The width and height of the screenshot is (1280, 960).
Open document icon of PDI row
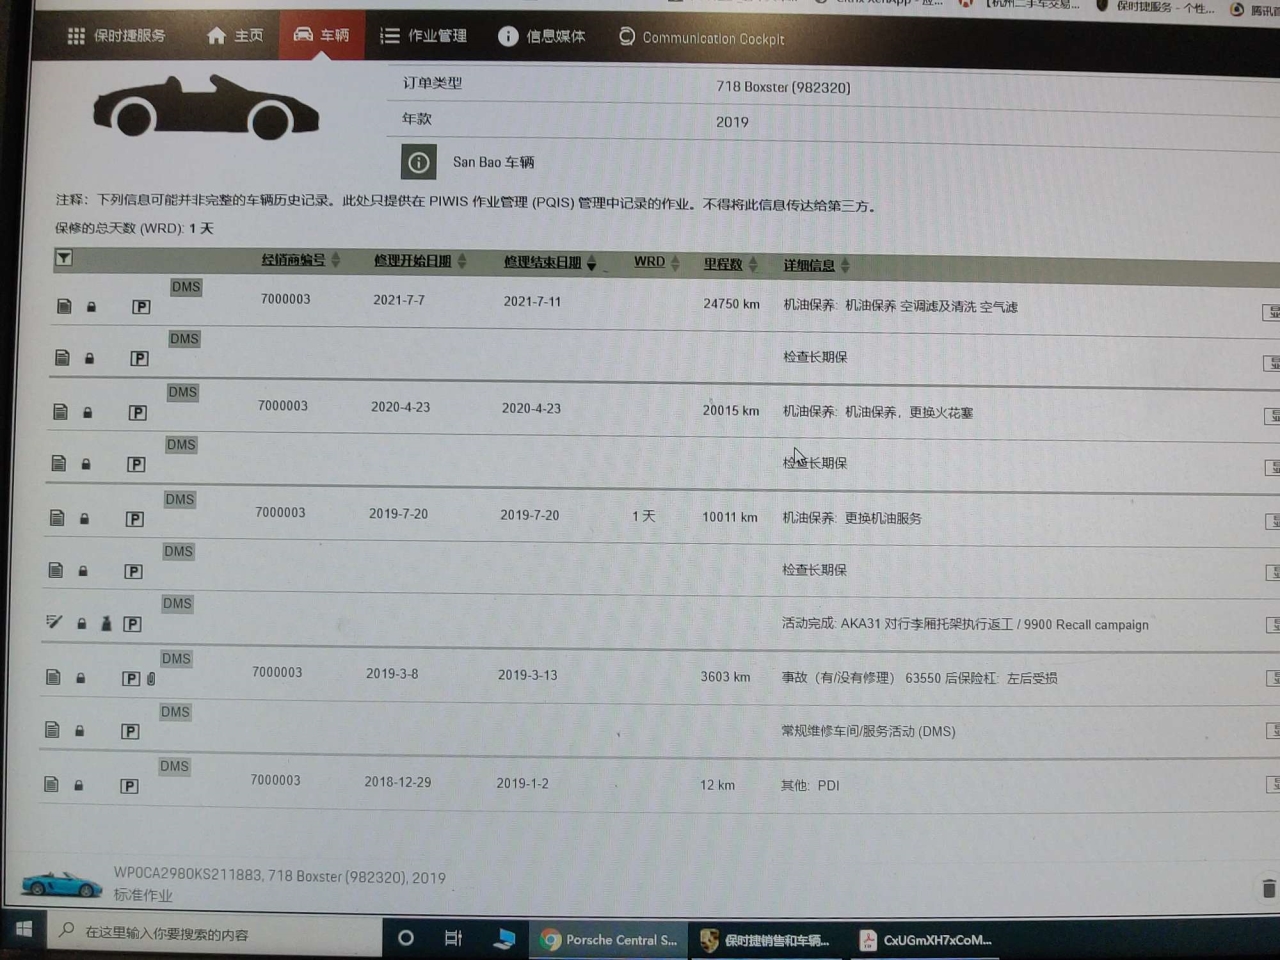(51, 784)
